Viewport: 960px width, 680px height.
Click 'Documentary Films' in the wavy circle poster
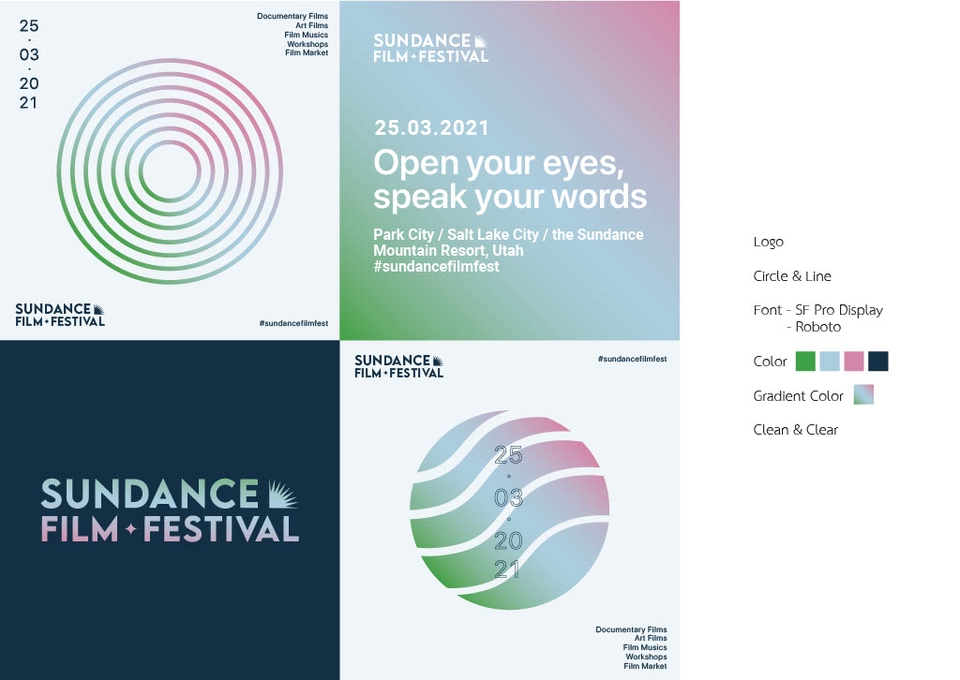click(x=631, y=629)
